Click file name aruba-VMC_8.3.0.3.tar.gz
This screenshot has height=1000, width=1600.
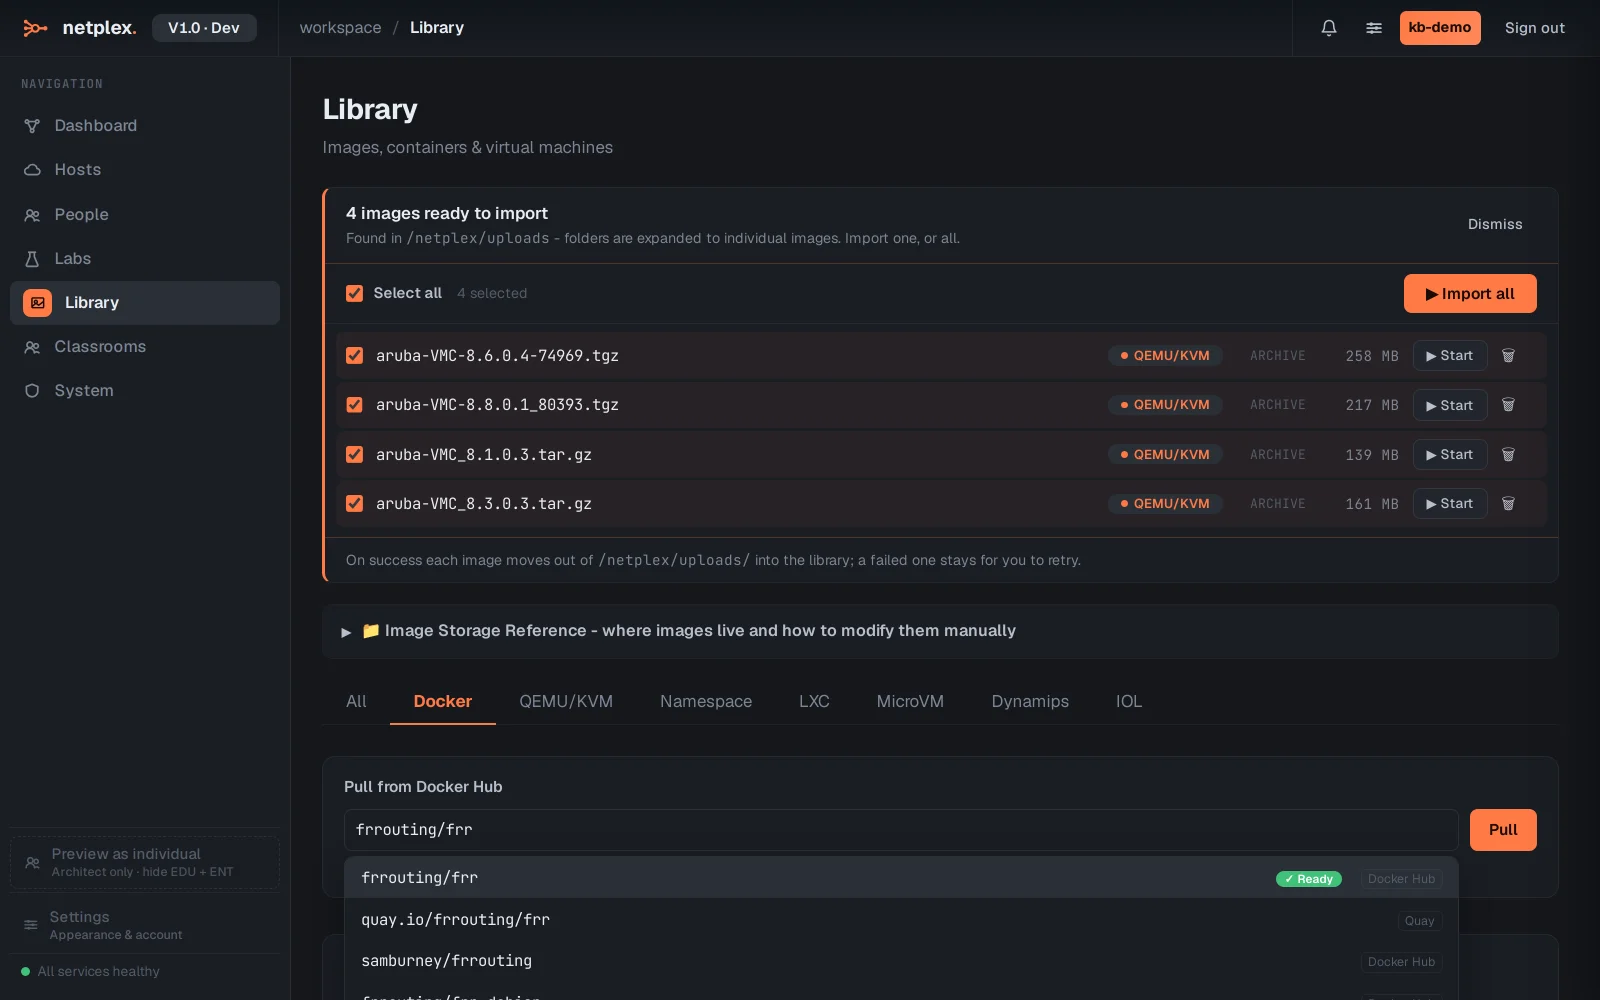(484, 504)
